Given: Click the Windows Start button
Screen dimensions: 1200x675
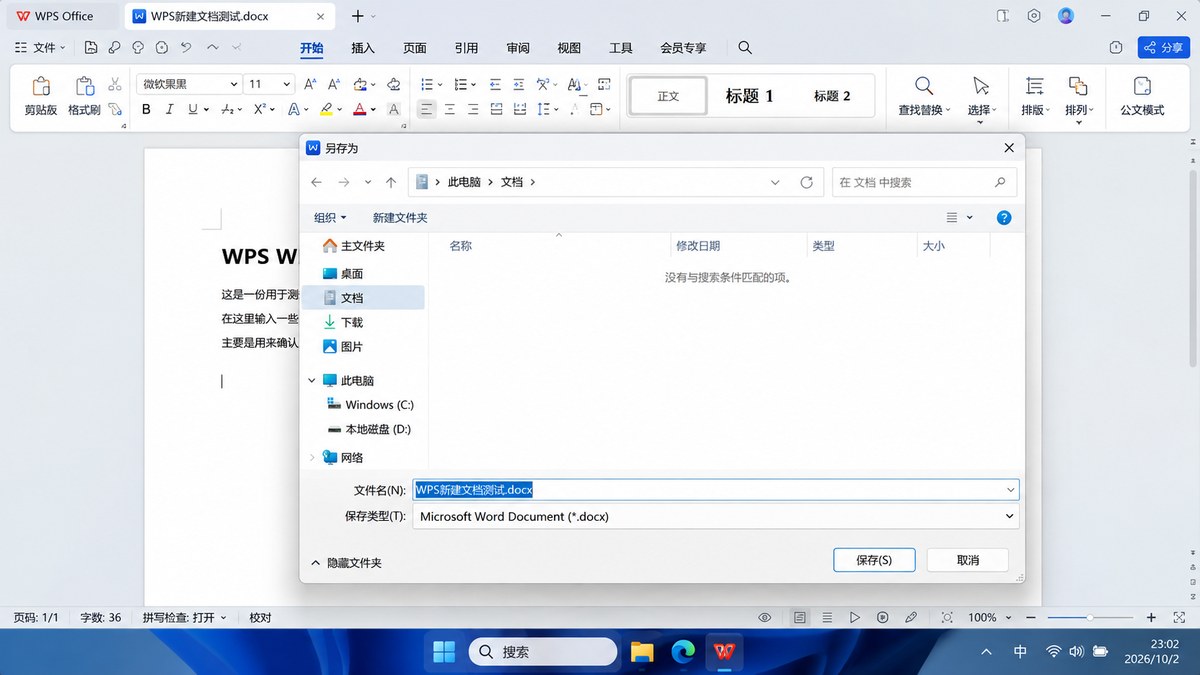Looking at the screenshot, I should 444,652.
